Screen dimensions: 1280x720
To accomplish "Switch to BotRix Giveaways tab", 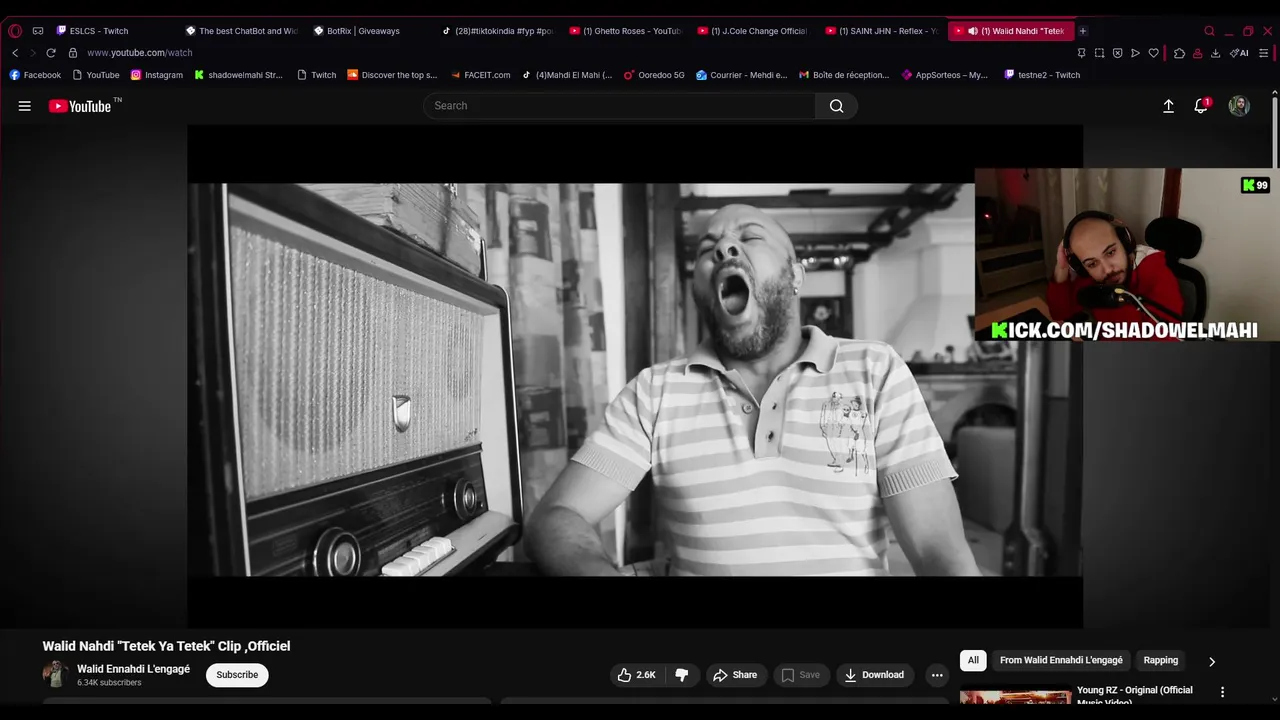I will [x=370, y=31].
